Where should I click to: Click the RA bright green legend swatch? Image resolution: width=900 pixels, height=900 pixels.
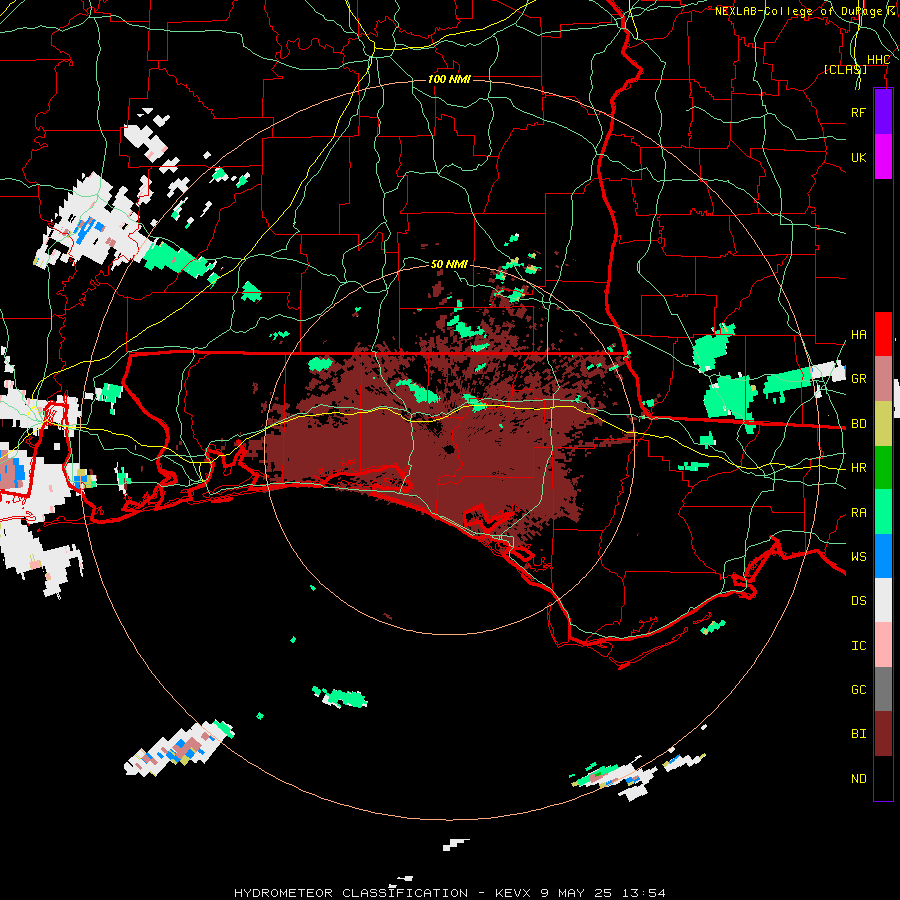pyautogui.click(x=883, y=512)
